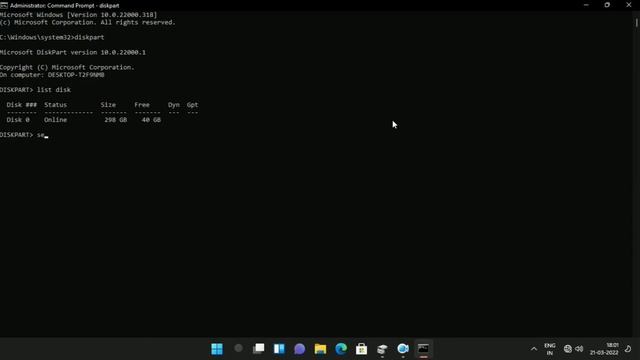Close the Command Prompt window
Viewport: 640px width, 360px height.
(x=629, y=5)
